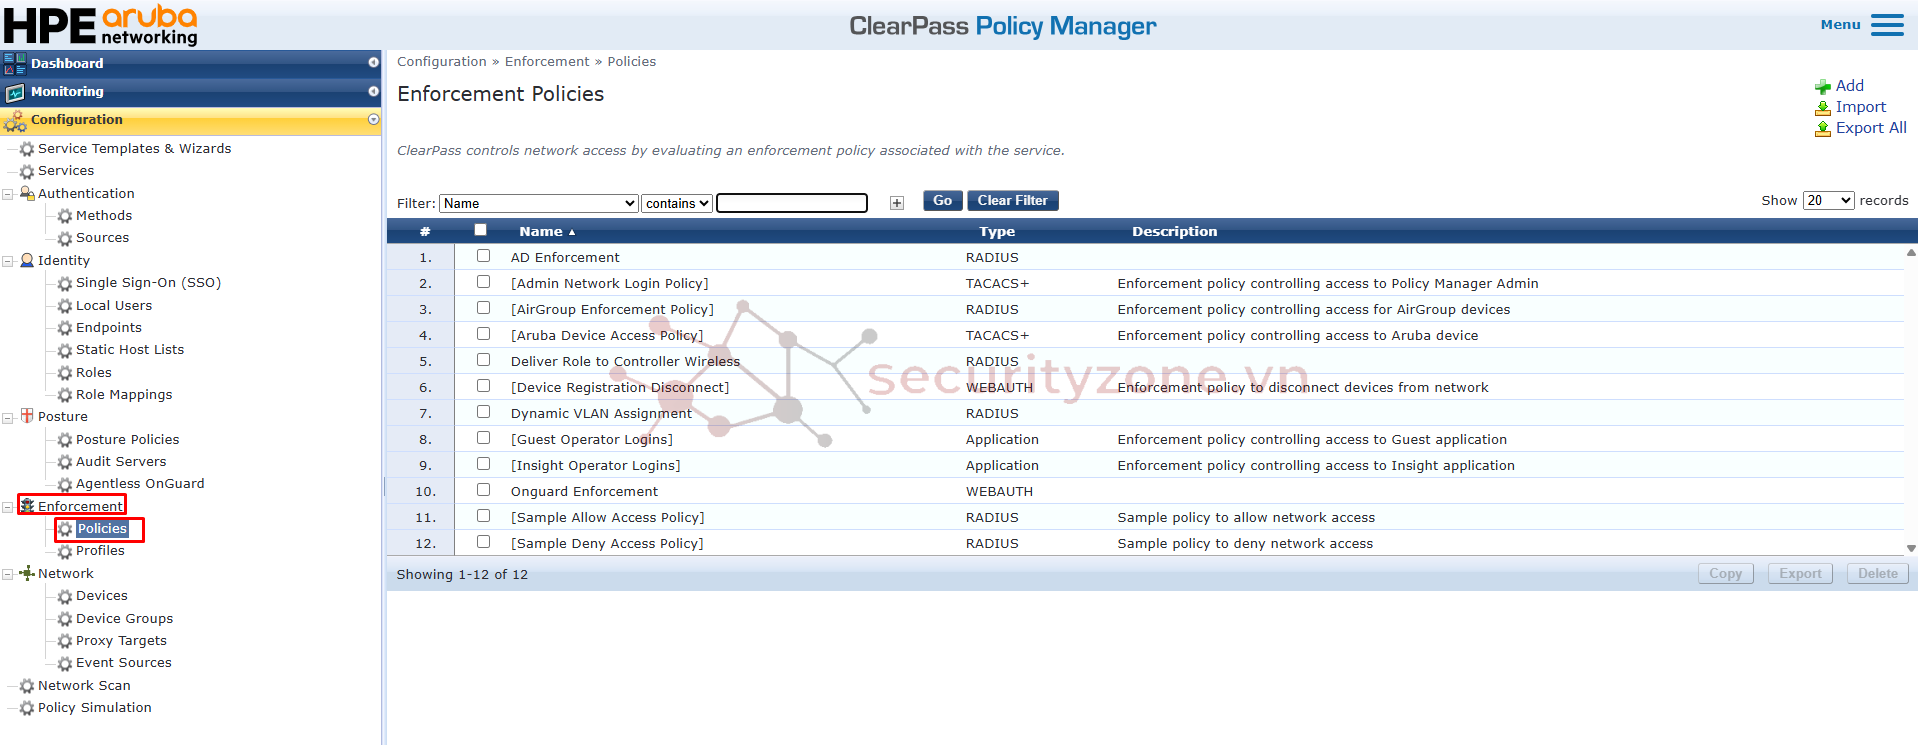Click the plus icon to add a filter row
This screenshot has height=745, width=1918.
[x=897, y=203]
